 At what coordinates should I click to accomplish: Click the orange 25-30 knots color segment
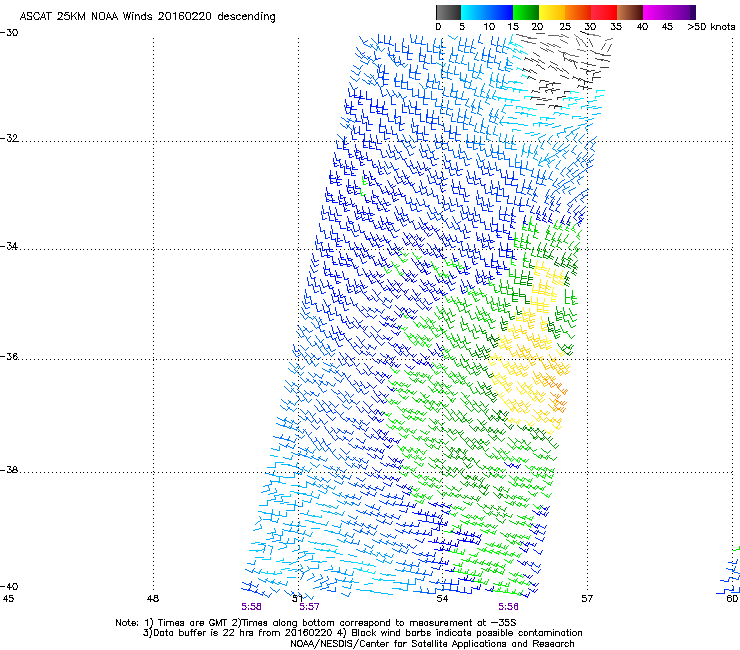click(578, 12)
